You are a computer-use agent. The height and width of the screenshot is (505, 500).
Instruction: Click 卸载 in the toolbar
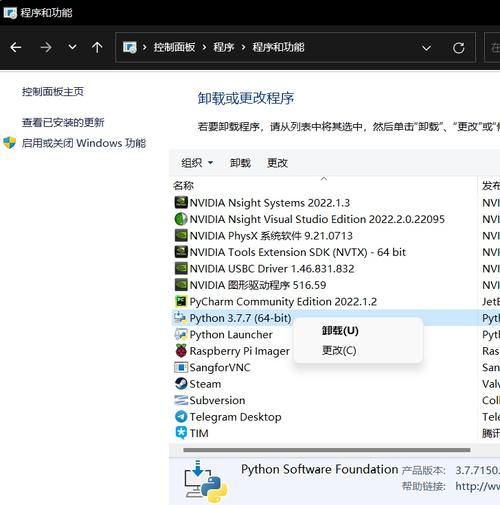pos(240,163)
